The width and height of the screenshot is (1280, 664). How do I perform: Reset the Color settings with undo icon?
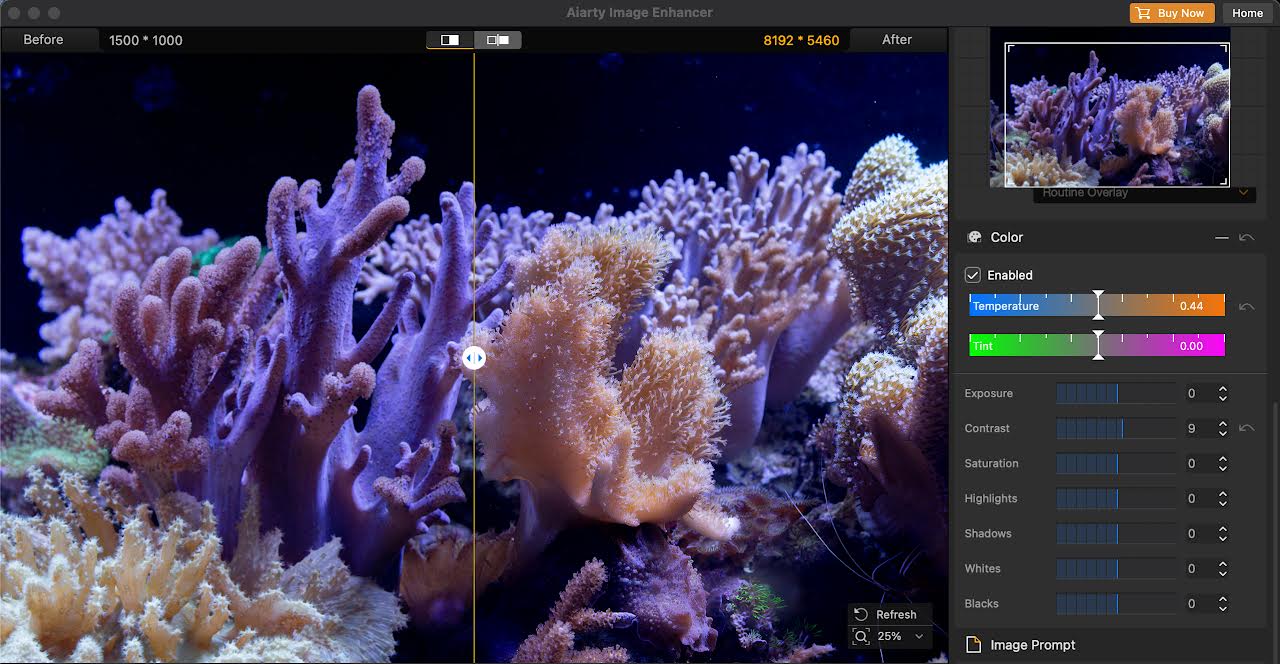click(1247, 237)
